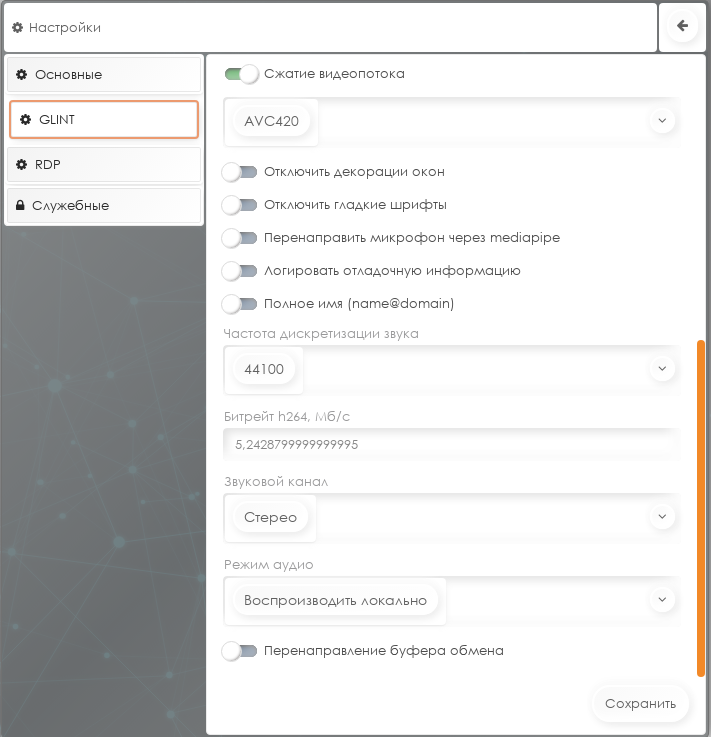Click the gear icon in Основные tab

21,75
